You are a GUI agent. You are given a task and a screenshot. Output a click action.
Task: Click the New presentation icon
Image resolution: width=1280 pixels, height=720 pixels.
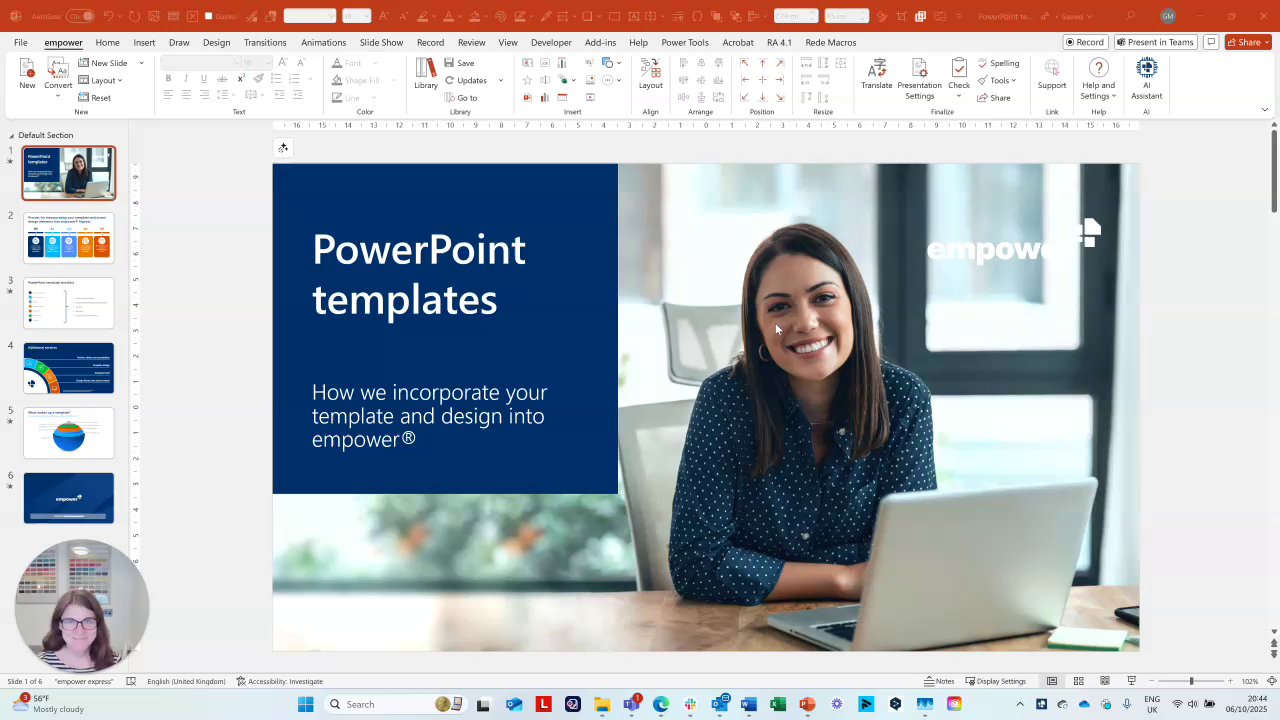point(27,74)
